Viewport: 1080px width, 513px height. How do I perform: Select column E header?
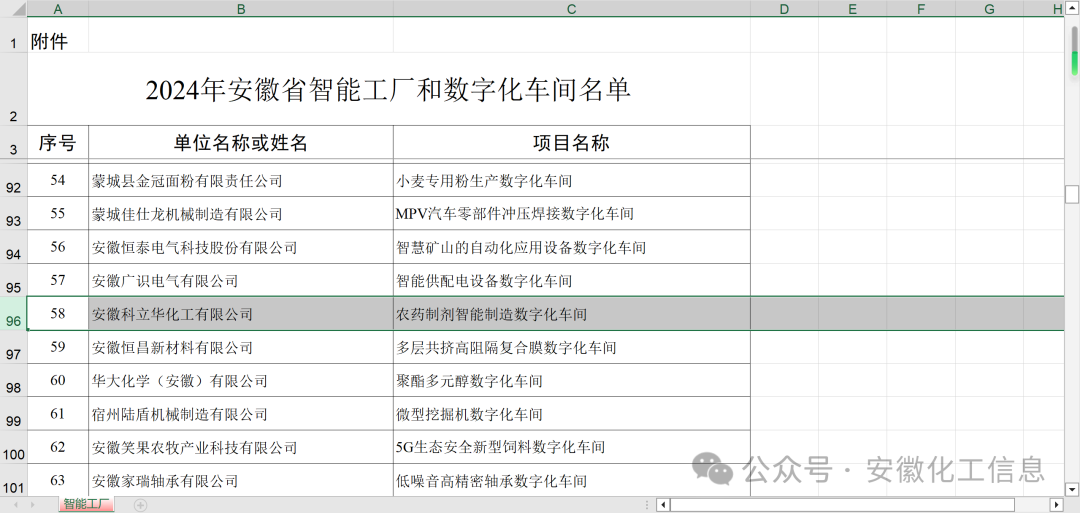pyautogui.click(x=853, y=8)
